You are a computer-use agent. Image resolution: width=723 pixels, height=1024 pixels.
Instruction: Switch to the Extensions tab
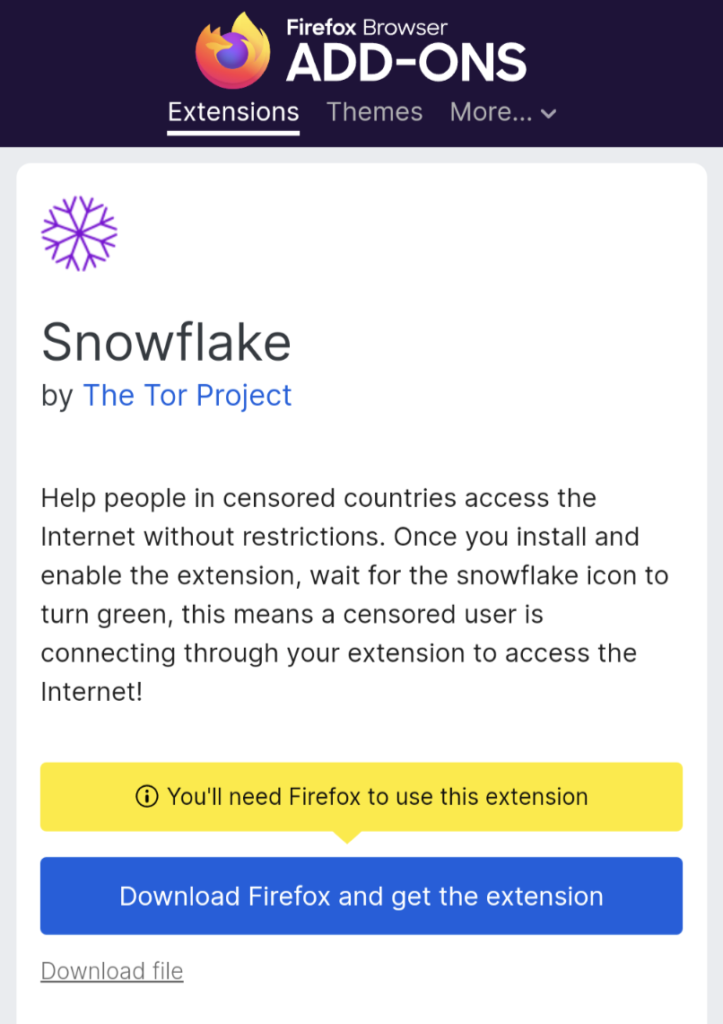(x=233, y=112)
